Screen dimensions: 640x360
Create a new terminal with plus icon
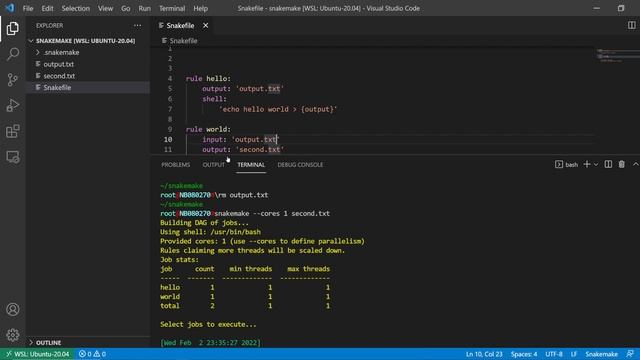pos(587,164)
